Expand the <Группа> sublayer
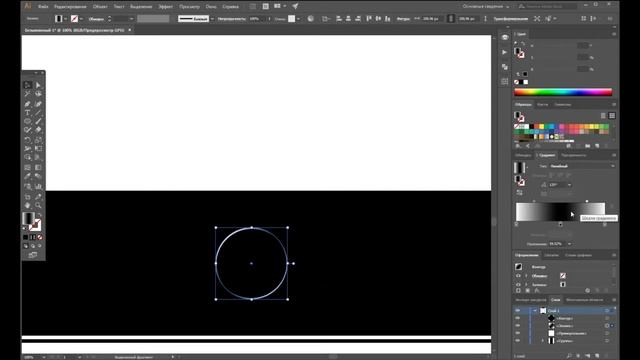The image size is (640, 360). click(x=542, y=340)
